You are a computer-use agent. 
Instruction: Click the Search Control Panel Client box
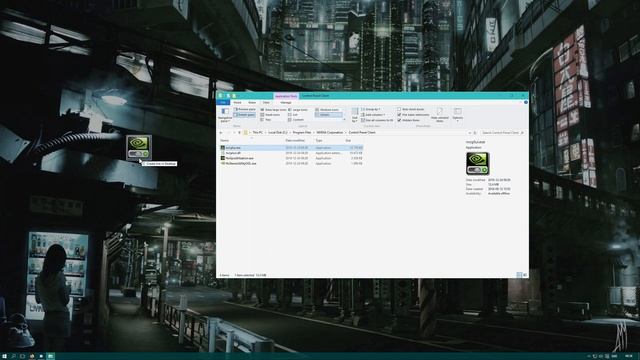coord(502,133)
